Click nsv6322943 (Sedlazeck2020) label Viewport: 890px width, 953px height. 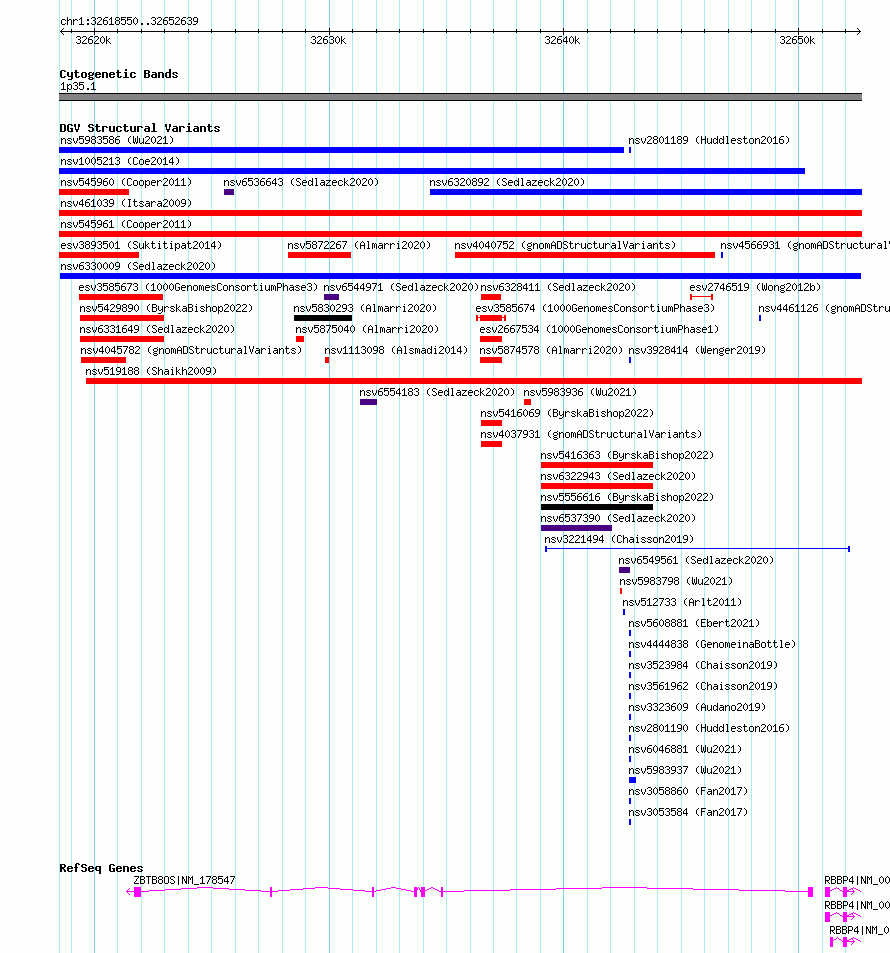618,476
